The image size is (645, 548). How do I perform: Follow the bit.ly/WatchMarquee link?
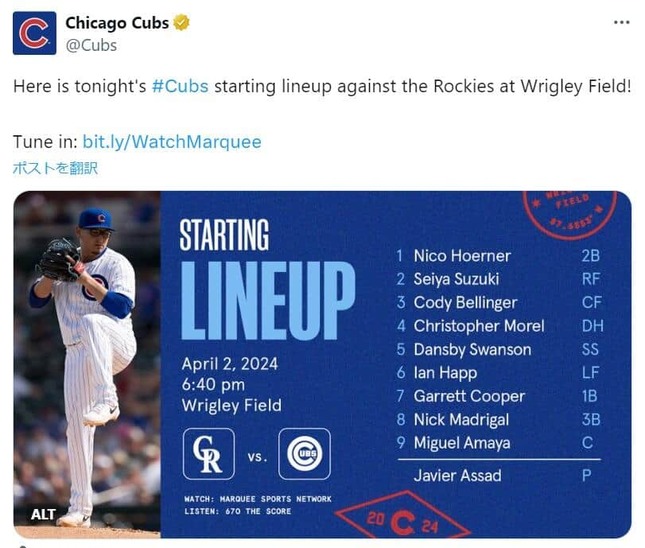[x=171, y=142]
